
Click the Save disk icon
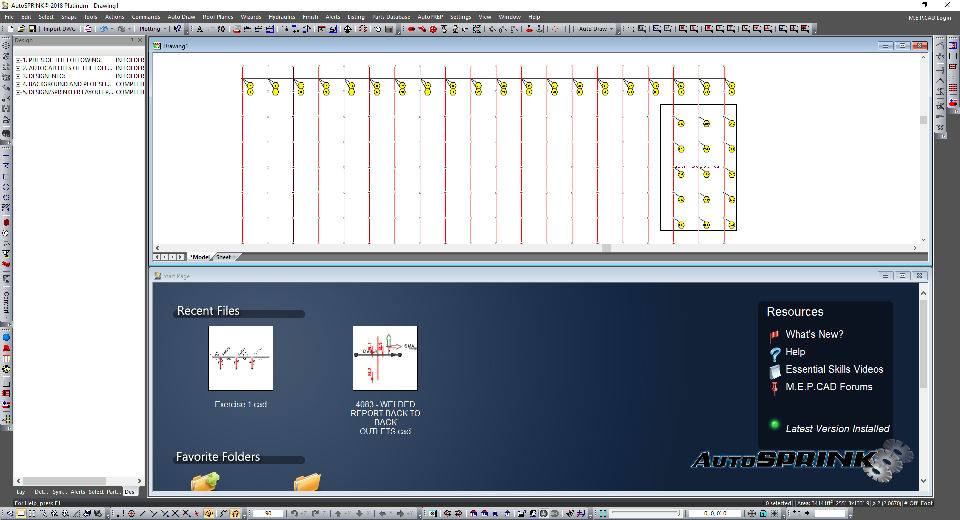click(32, 29)
